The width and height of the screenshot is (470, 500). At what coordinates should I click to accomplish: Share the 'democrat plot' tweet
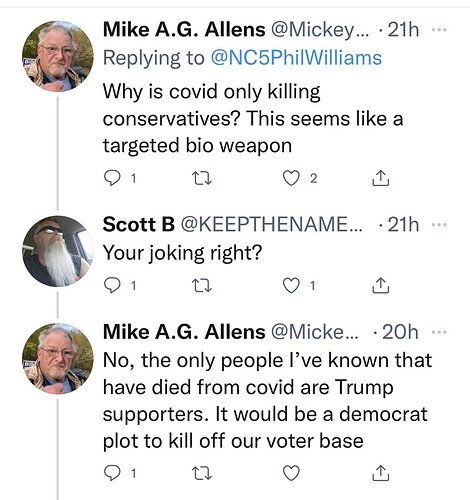coord(380,473)
